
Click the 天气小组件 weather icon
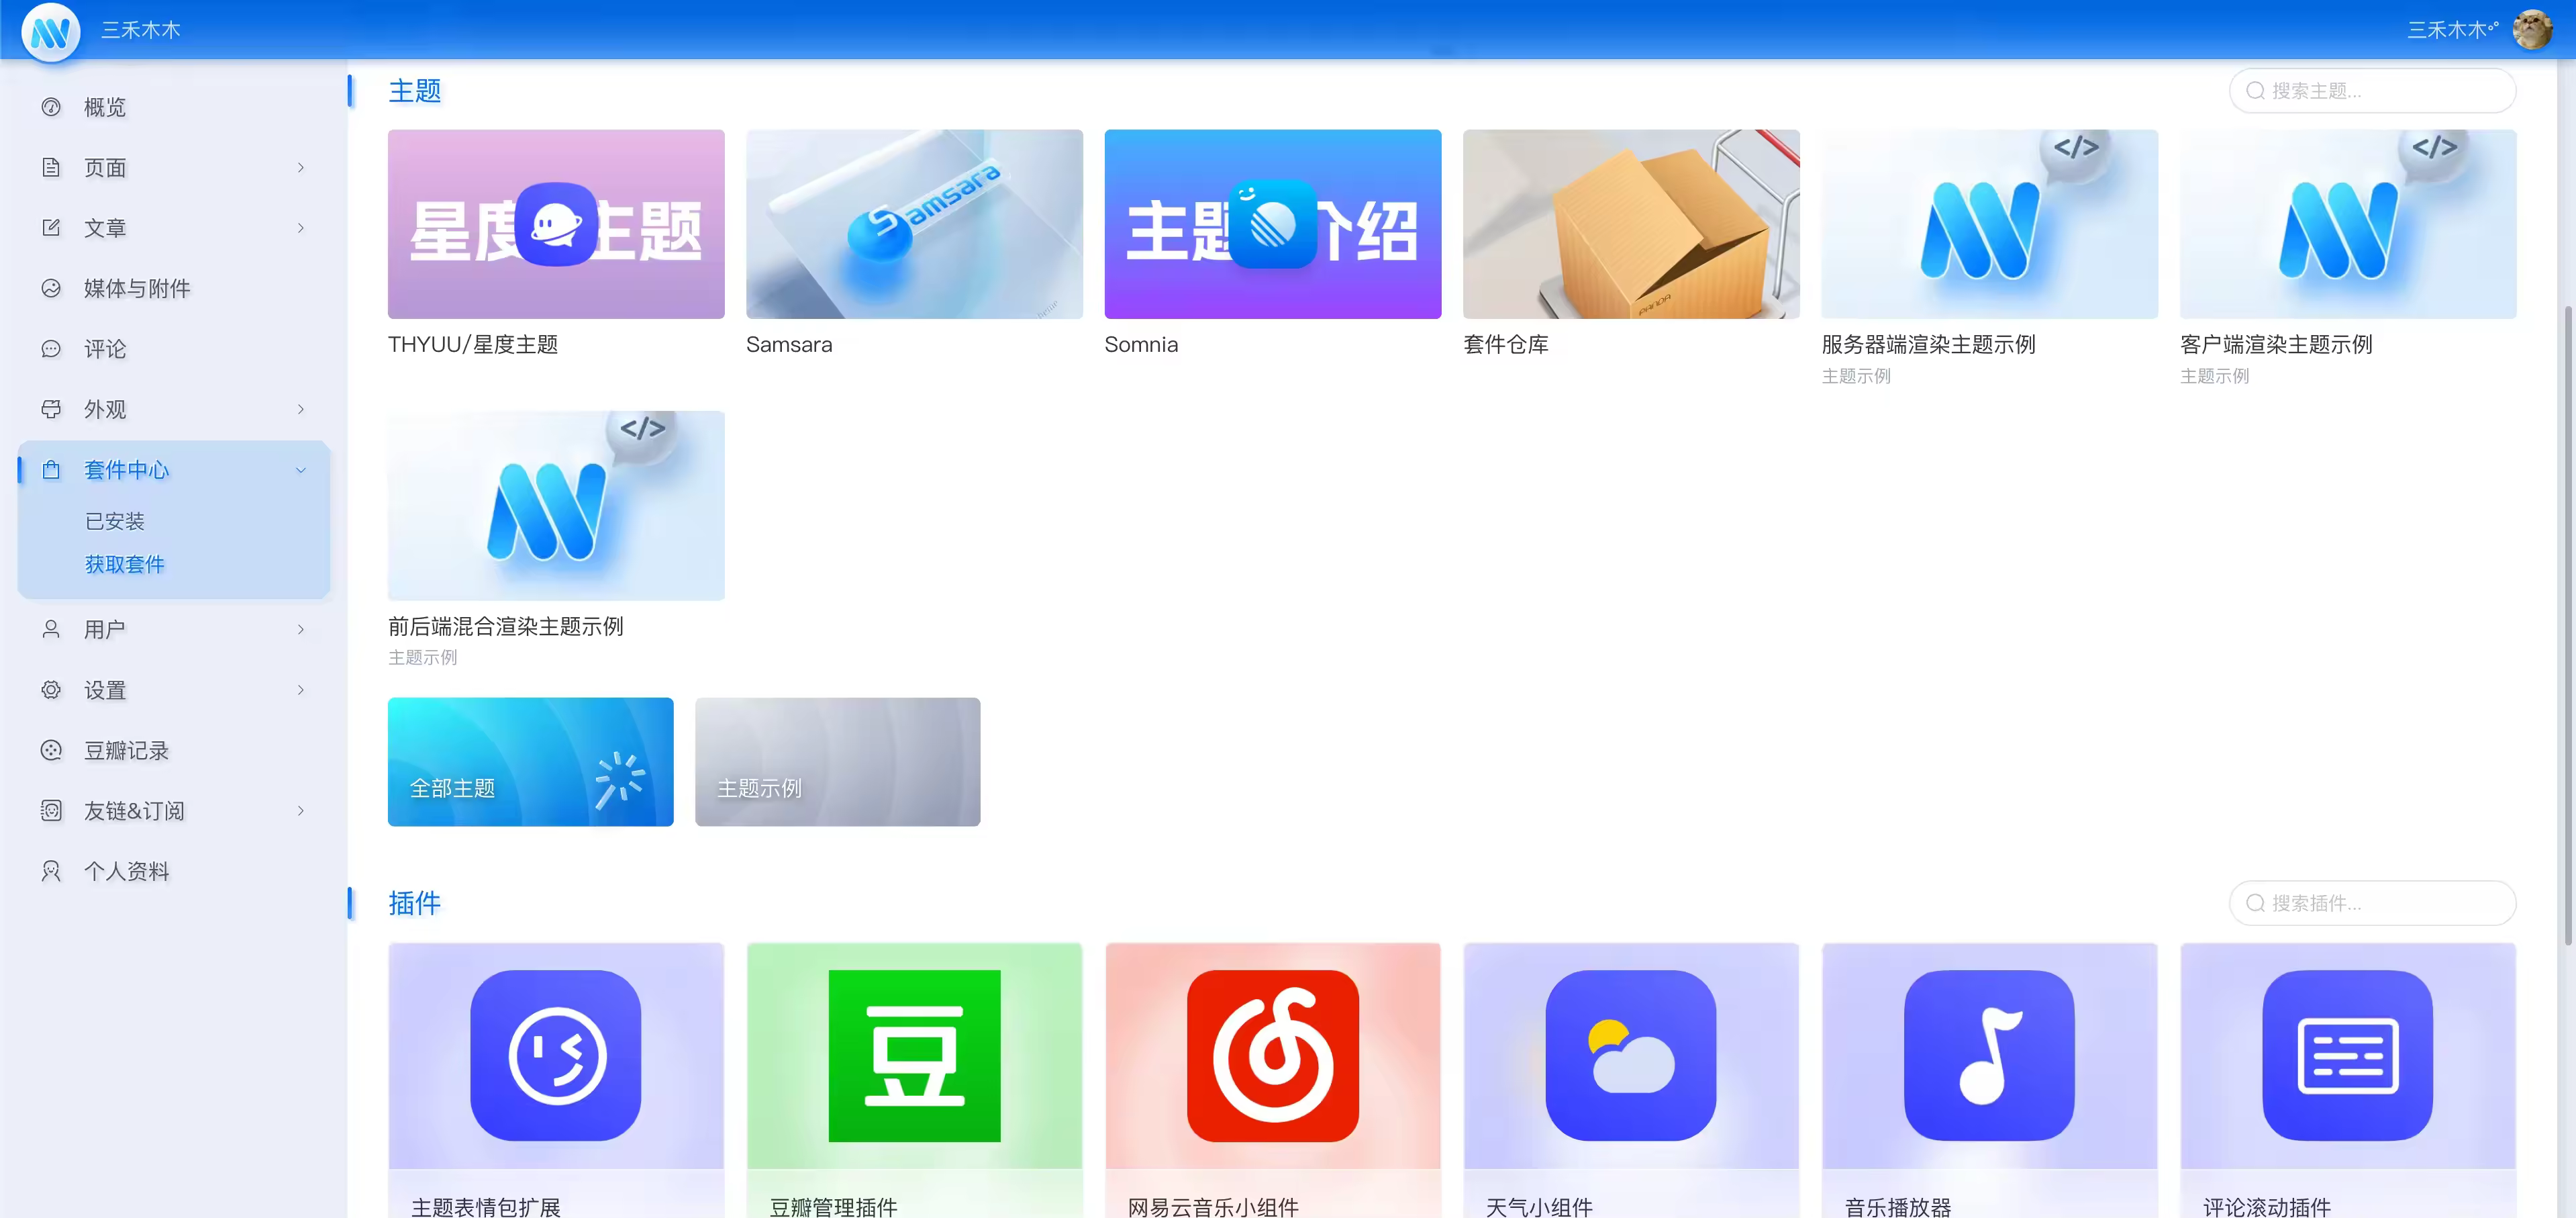1631,1055
